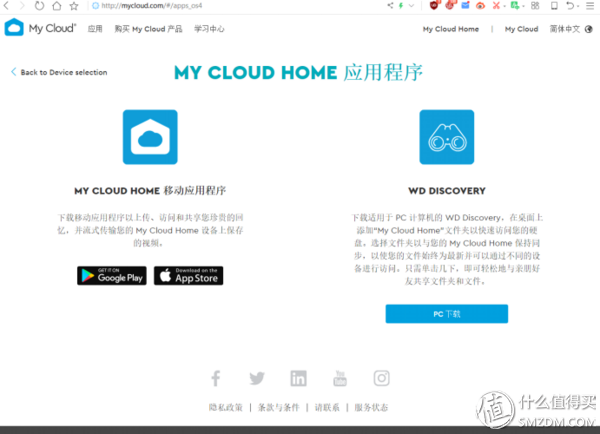
Task: Open the 应用 navigation menu item
Action: (95, 29)
